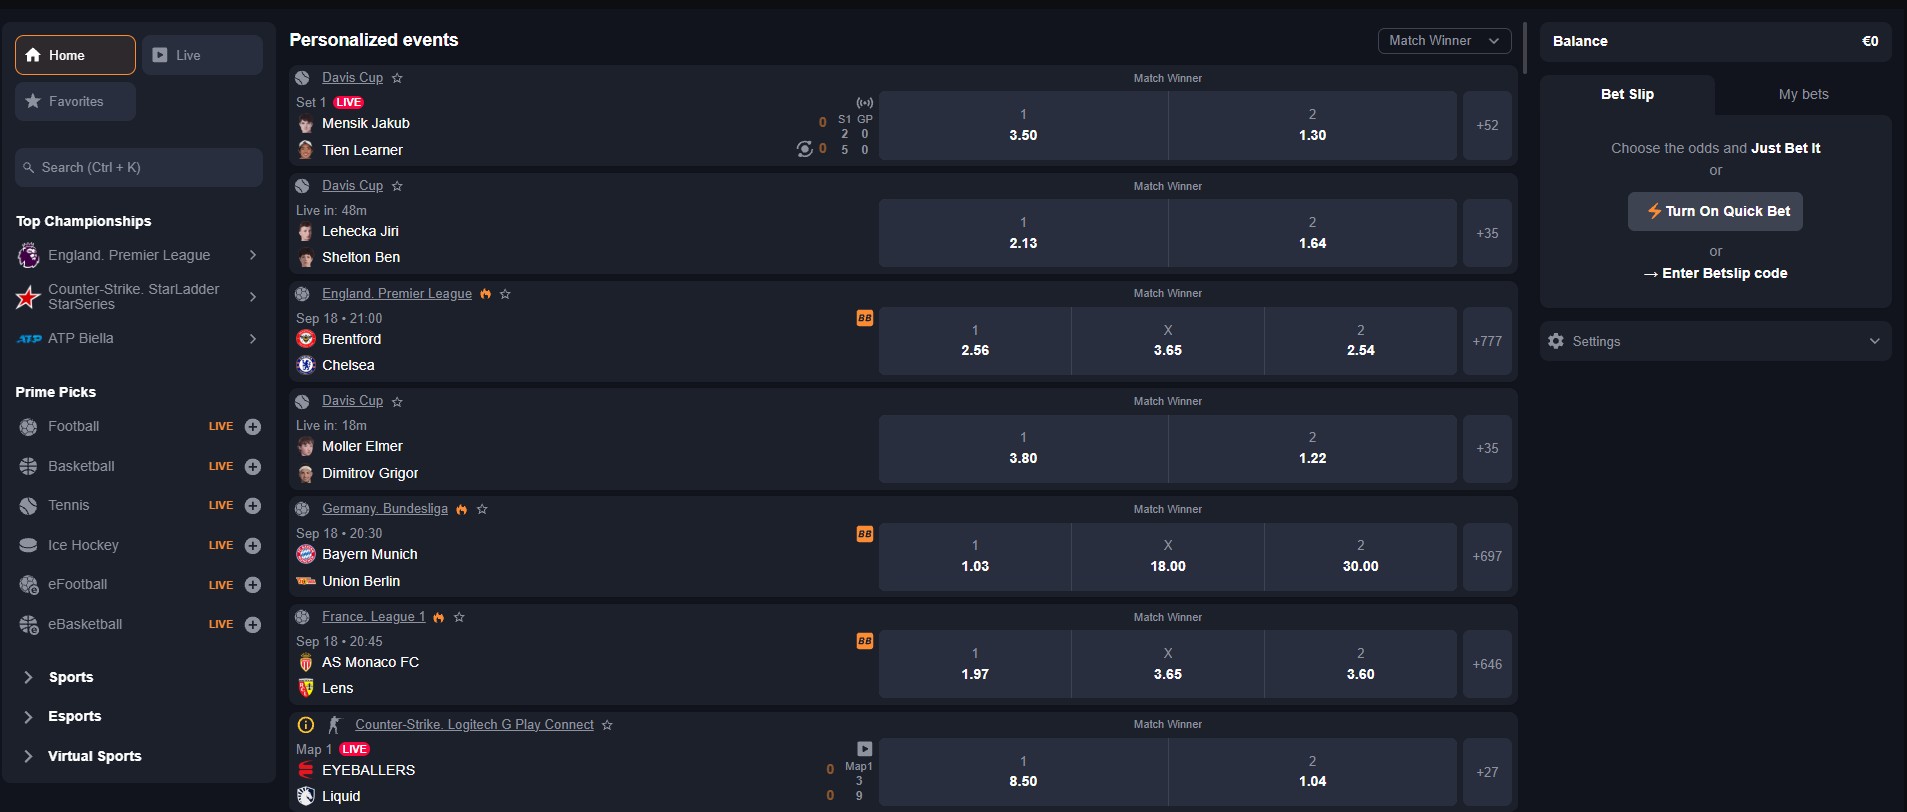
Task: Star the Moller Elmer Davis Cup match
Action: [x=397, y=401]
